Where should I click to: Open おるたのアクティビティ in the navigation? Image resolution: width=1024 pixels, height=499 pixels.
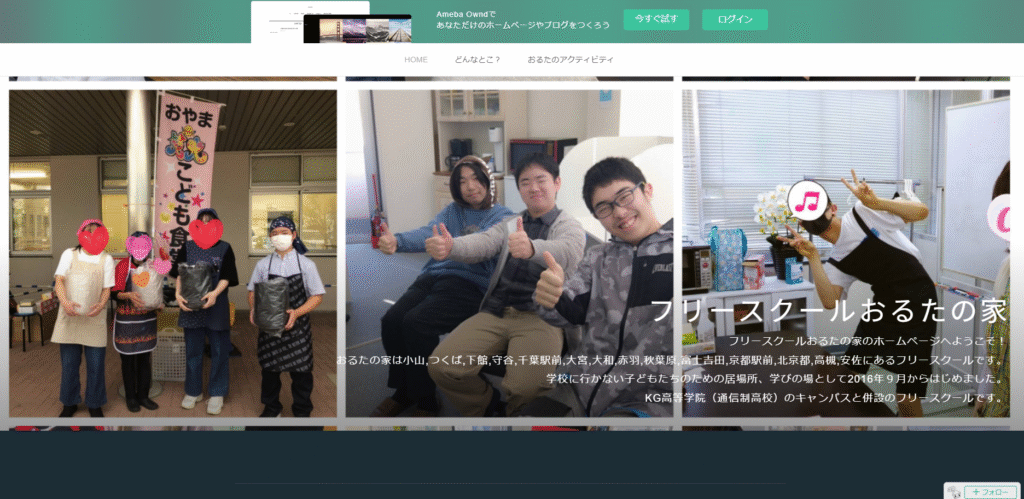click(570, 60)
